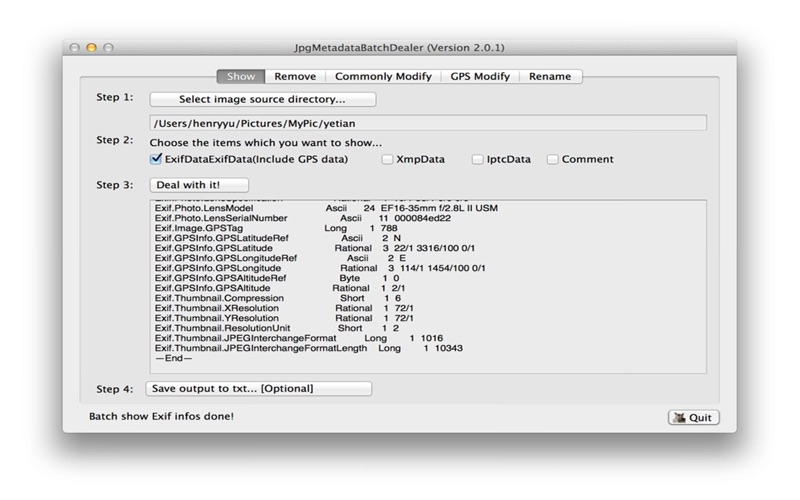Click the Exif.GPSInfo.GPSLongitudeRef line
The width and height of the screenshot is (800, 500).
click(281, 258)
